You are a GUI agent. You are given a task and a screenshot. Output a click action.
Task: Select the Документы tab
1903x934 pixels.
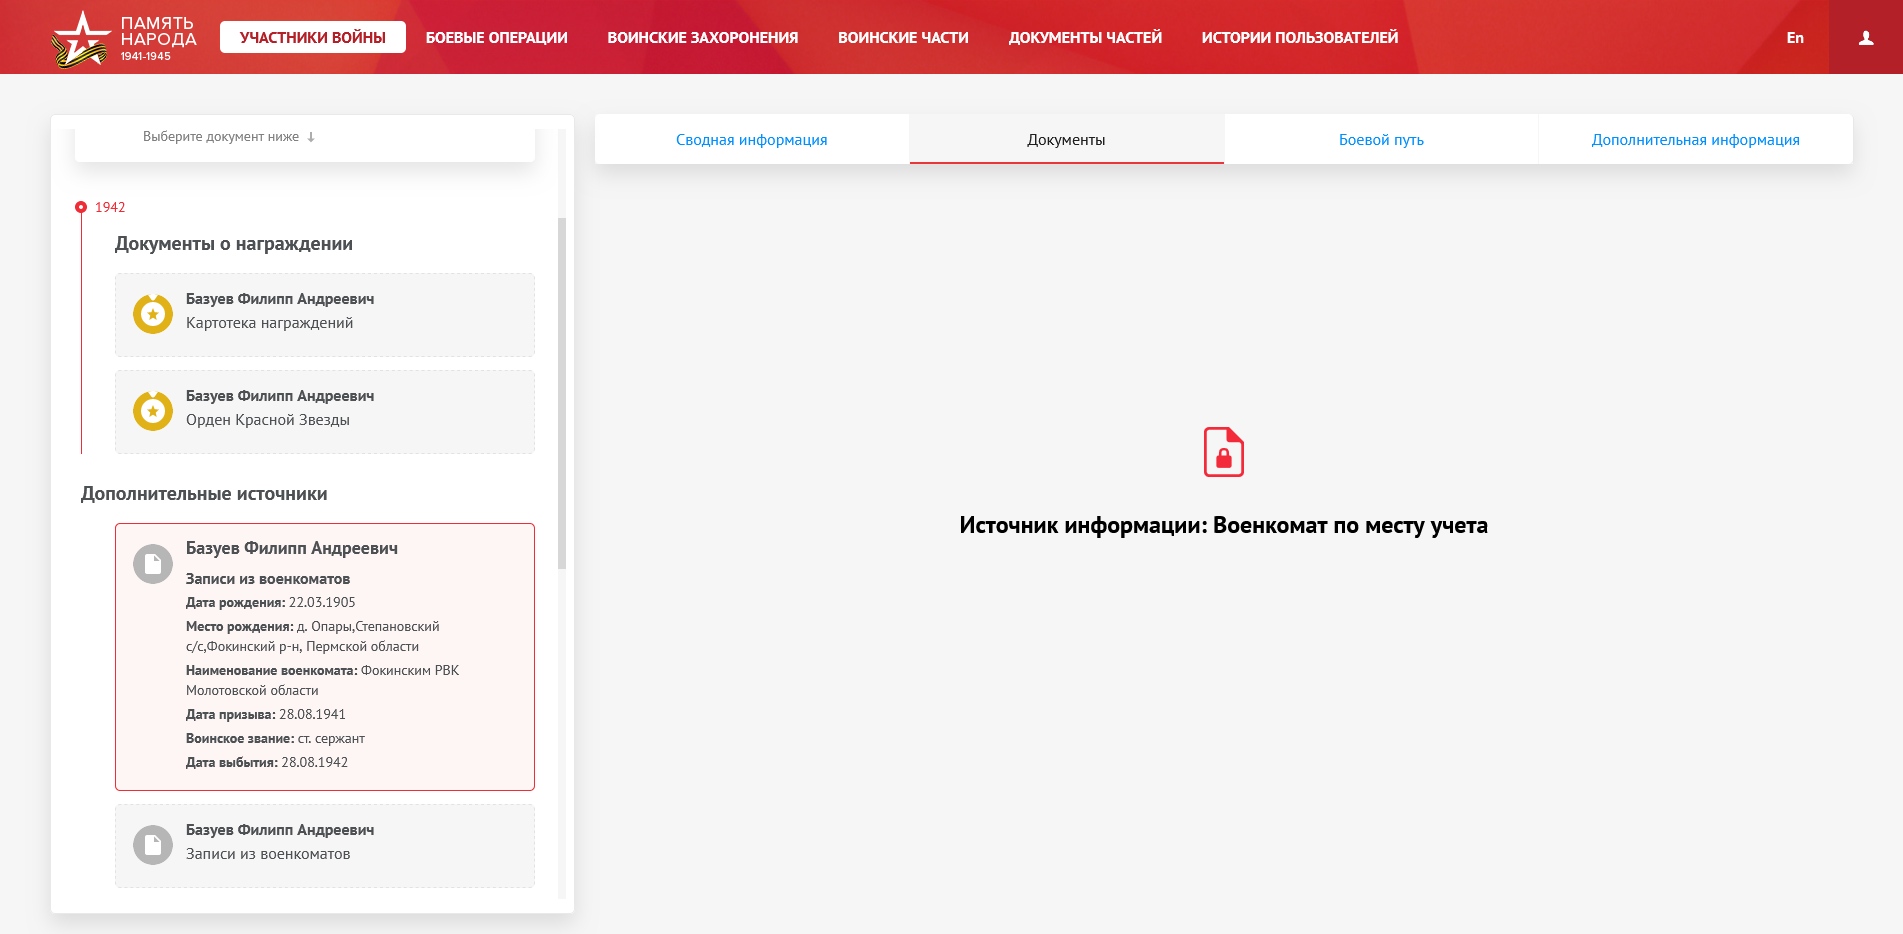pyautogui.click(x=1066, y=139)
